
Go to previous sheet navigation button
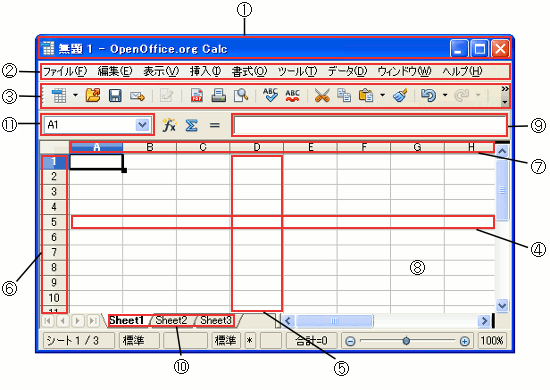point(62,321)
